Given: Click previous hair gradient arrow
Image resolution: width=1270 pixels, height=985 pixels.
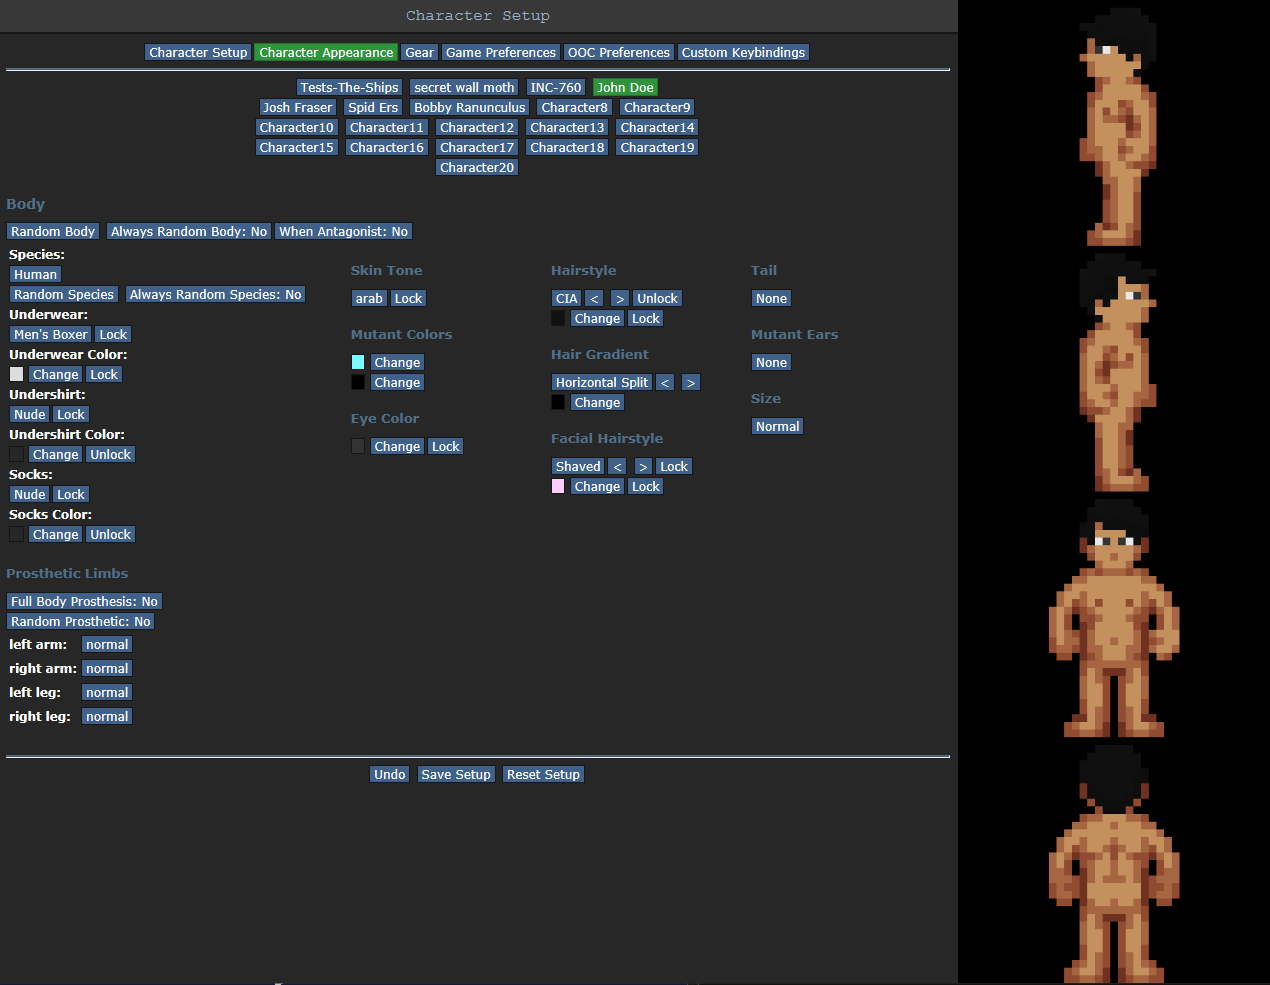Looking at the screenshot, I should 665,383.
